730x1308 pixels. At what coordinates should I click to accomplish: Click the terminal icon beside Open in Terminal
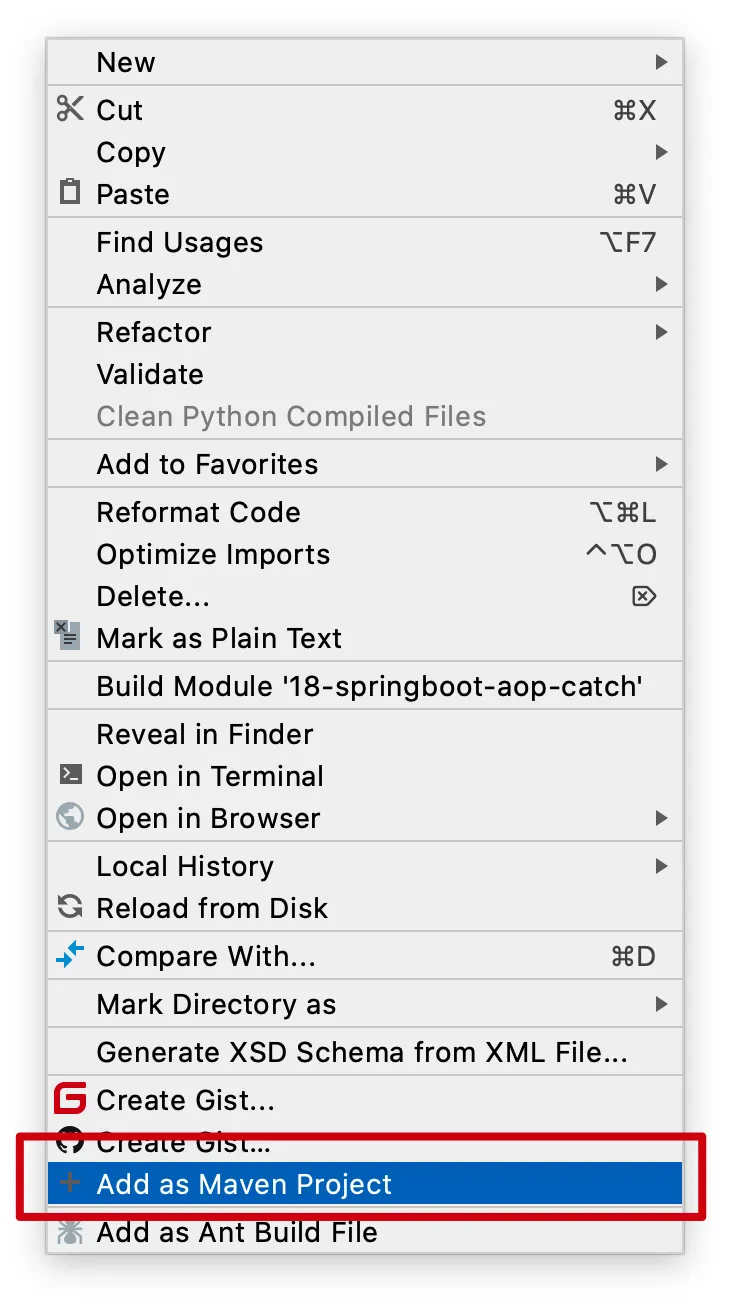(70, 775)
